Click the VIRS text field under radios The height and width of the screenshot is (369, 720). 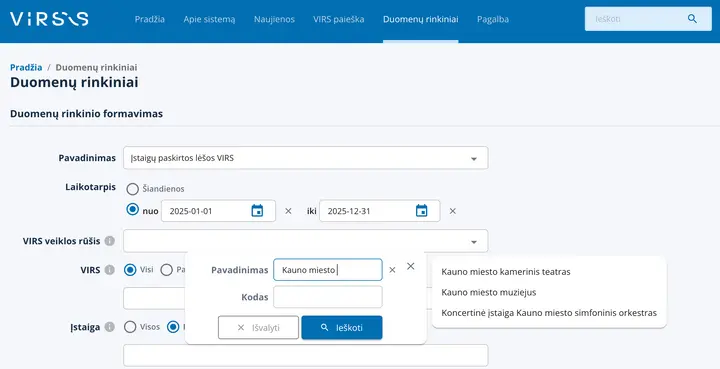pyautogui.click(x=154, y=298)
